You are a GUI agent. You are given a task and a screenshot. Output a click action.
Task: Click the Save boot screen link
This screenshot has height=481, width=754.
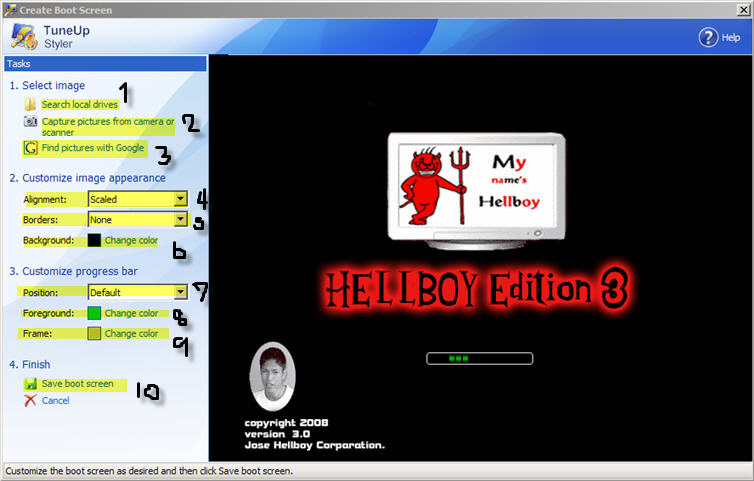[77, 384]
